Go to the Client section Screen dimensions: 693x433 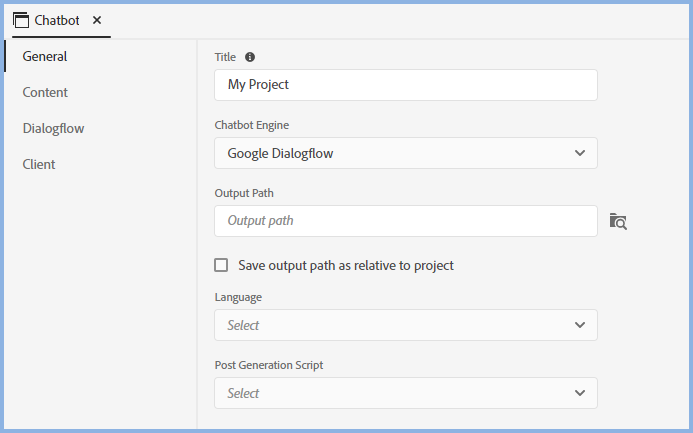click(x=39, y=164)
